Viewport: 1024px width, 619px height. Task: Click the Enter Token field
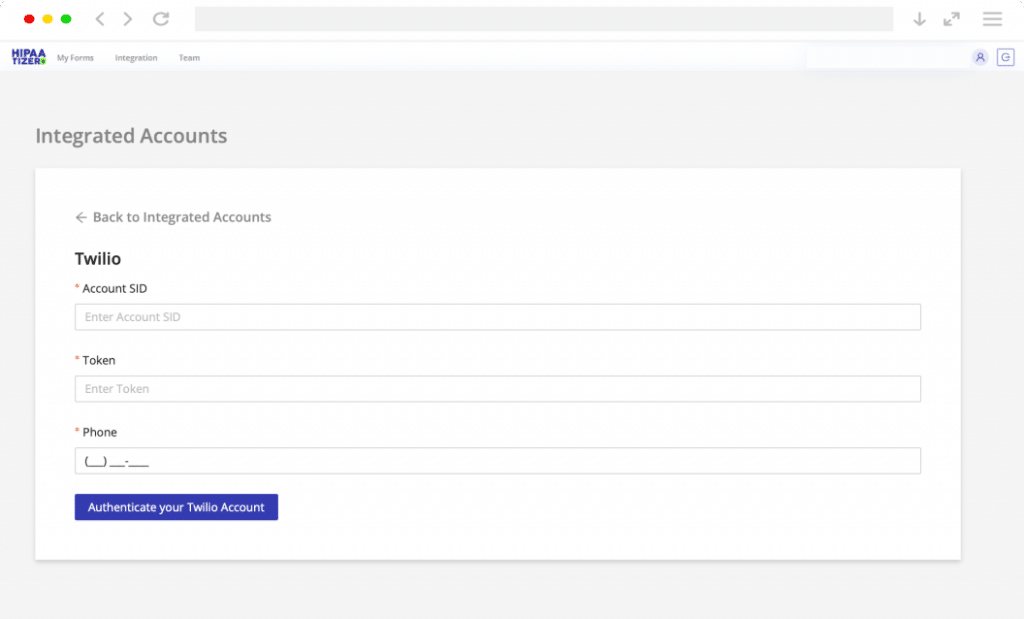click(x=498, y=388)
